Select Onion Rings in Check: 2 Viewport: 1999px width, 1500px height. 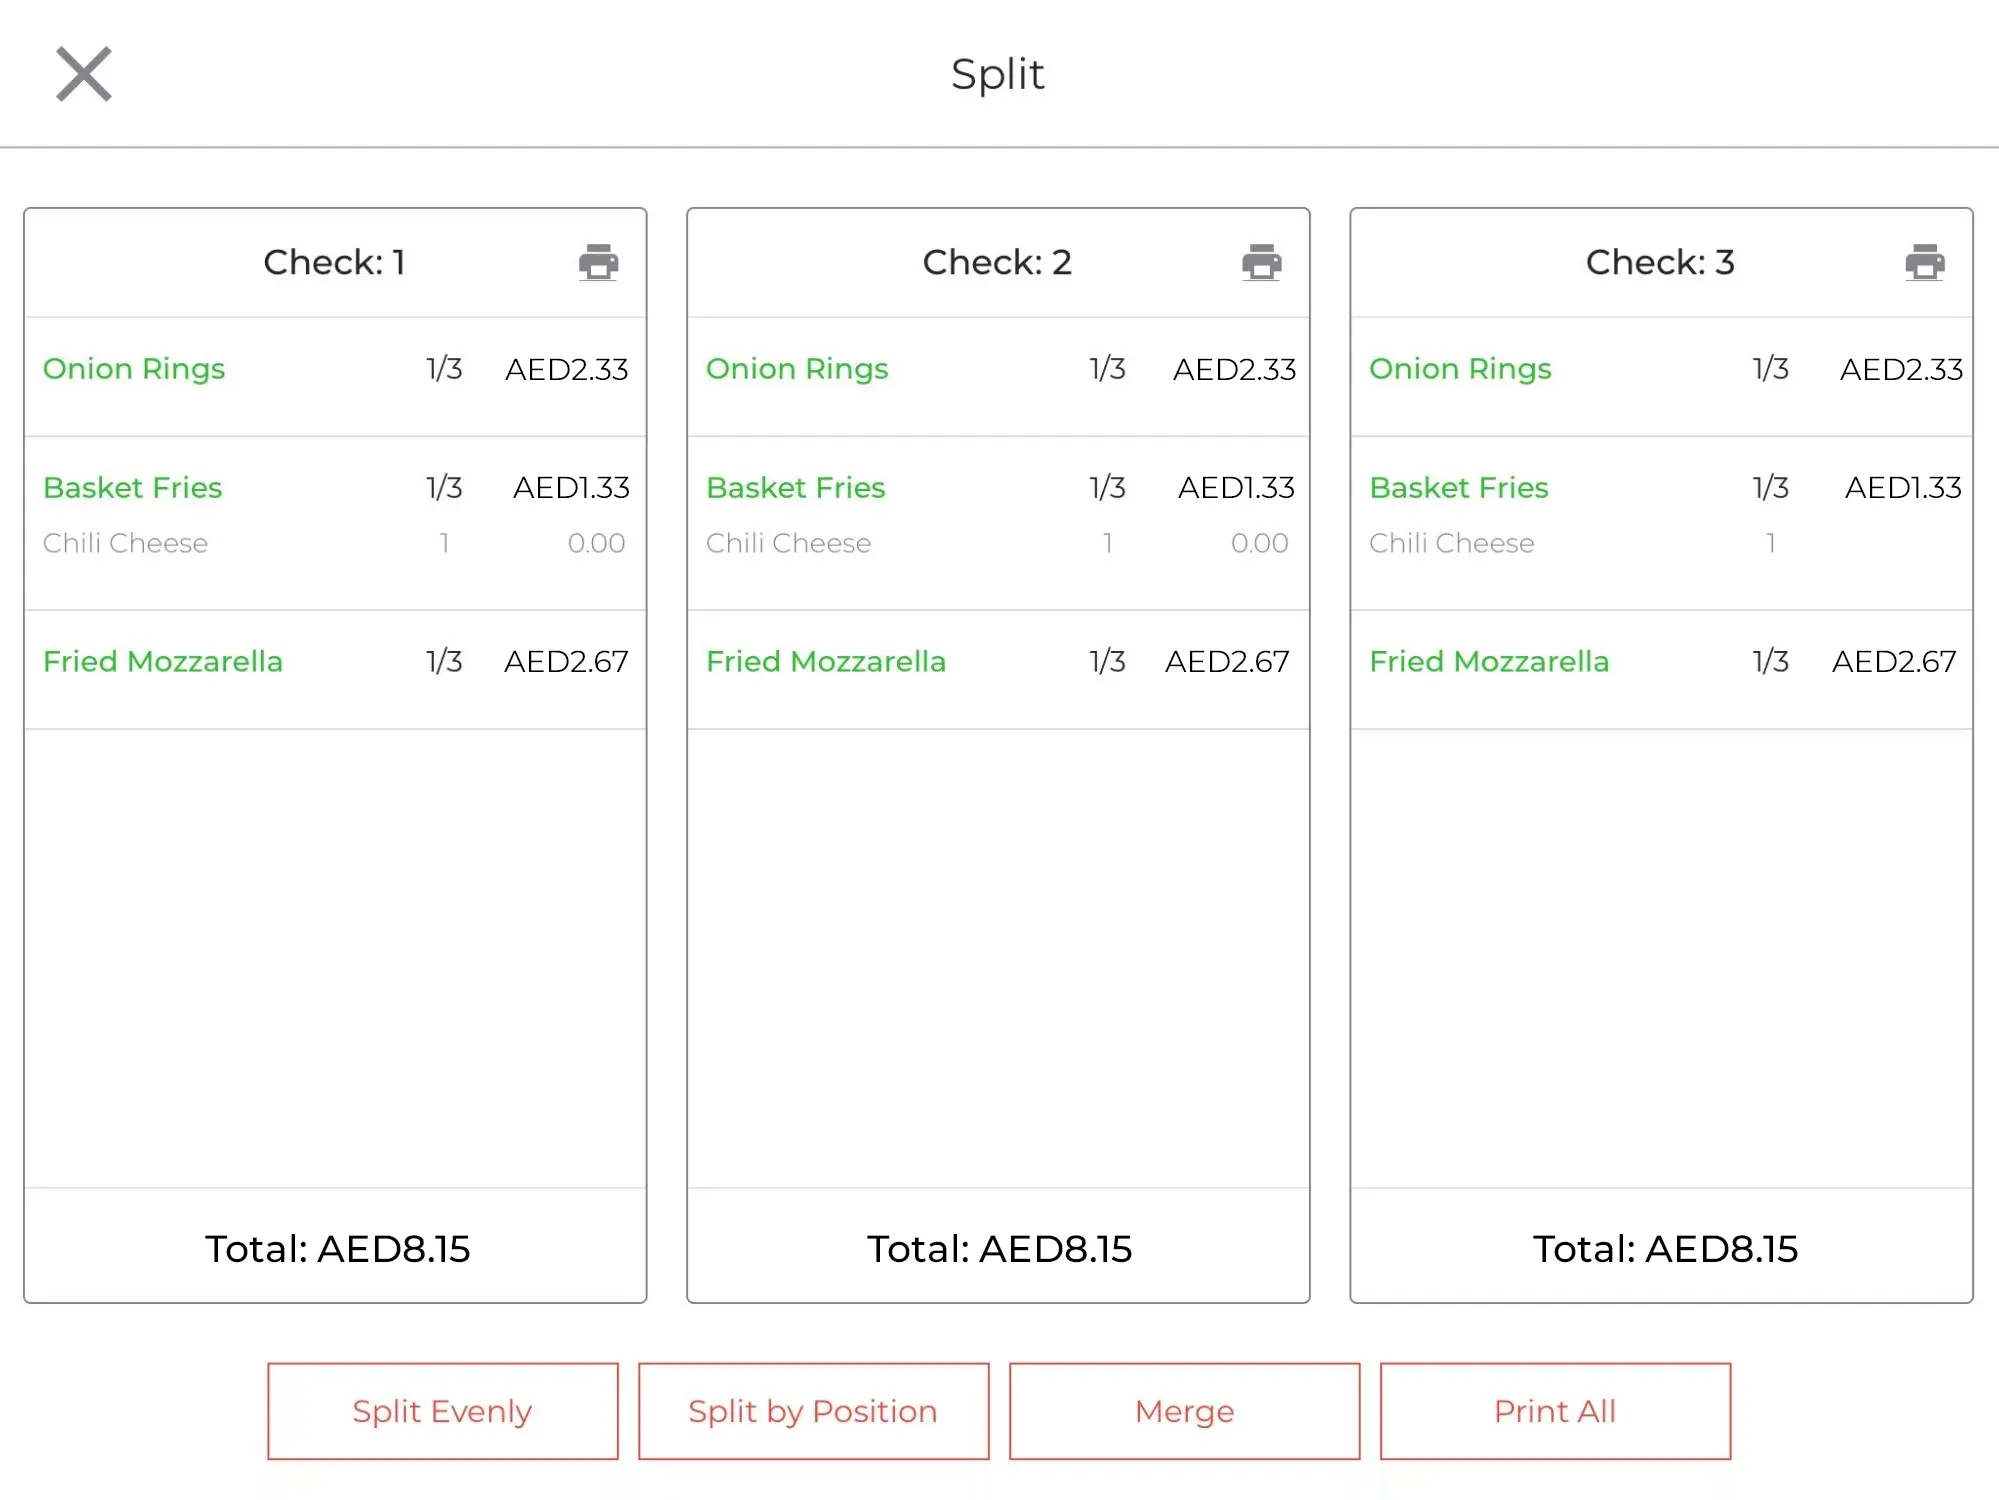pyautogui.click(x=796, y=369)
